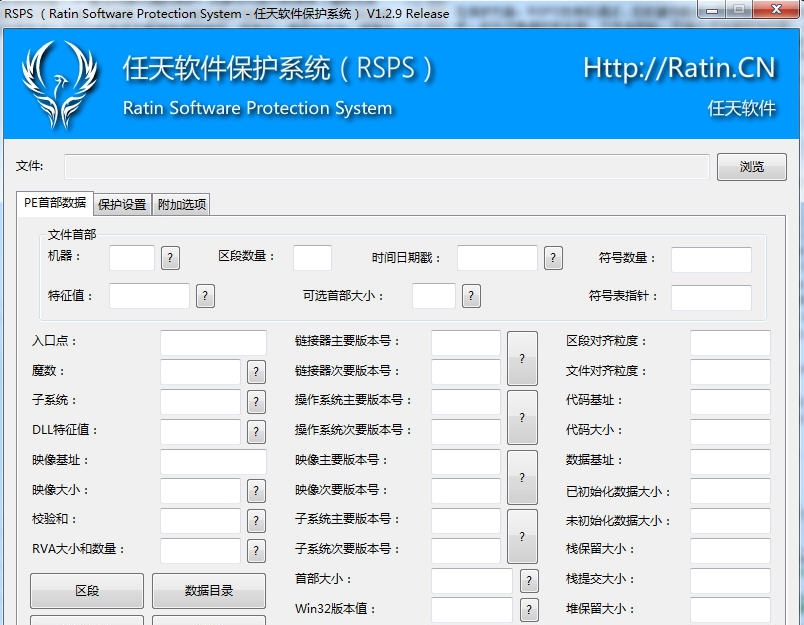Image resolution: width=804 pixels, height=625 pixels.
Task: Click the ? button for 链接器 version numbers
Action: (521, 358)
